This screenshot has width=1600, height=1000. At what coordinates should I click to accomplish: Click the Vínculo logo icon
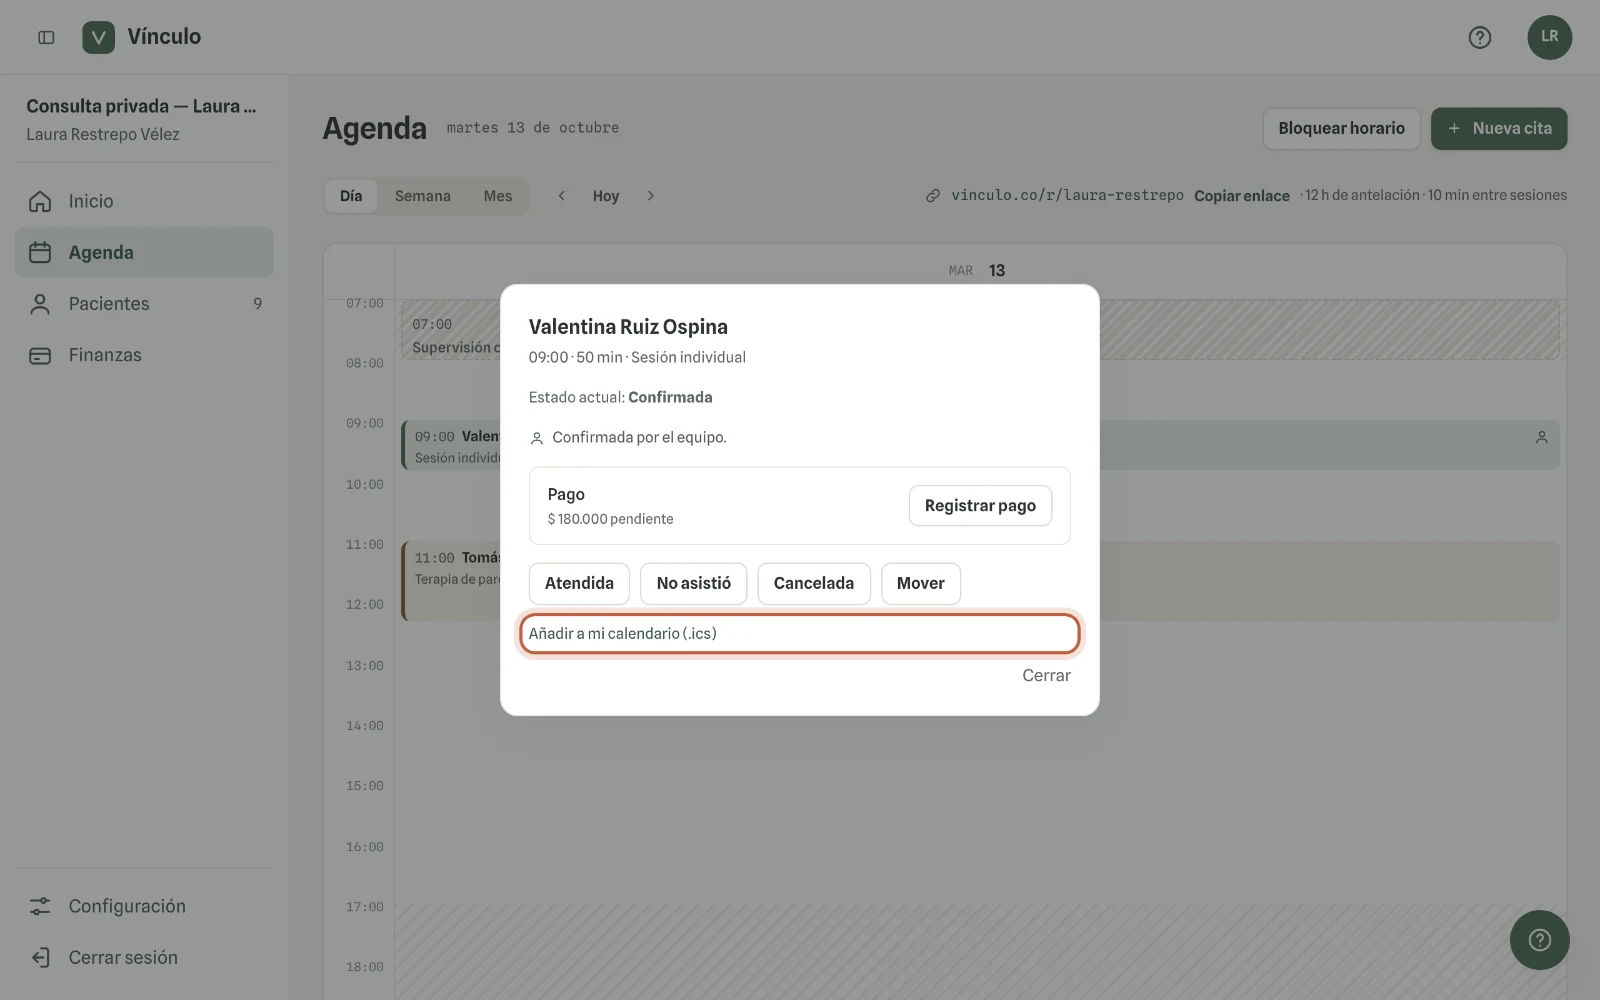(98, 37)
